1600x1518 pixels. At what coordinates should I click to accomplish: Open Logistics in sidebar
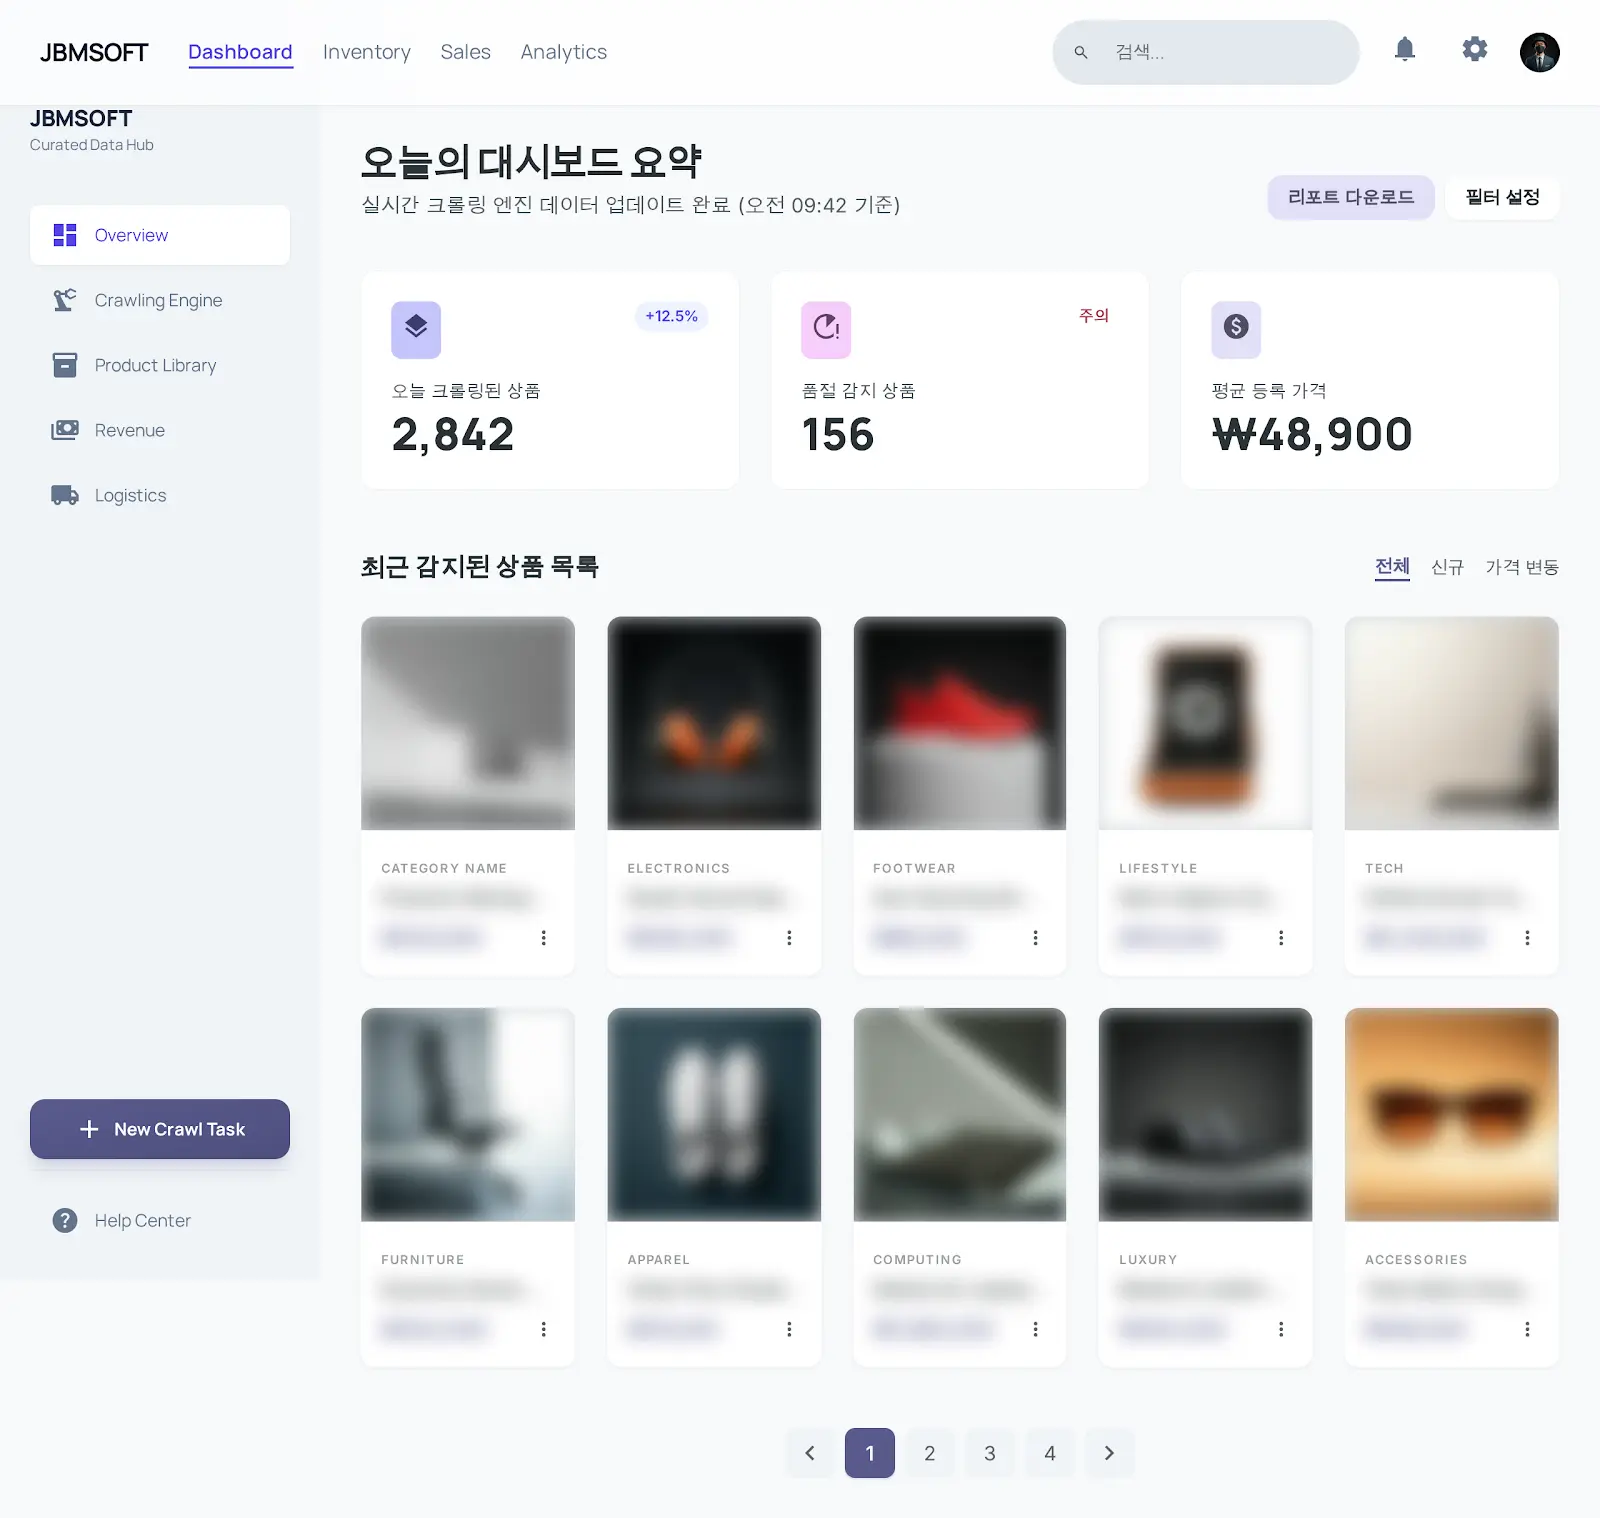tap(160, 495)
